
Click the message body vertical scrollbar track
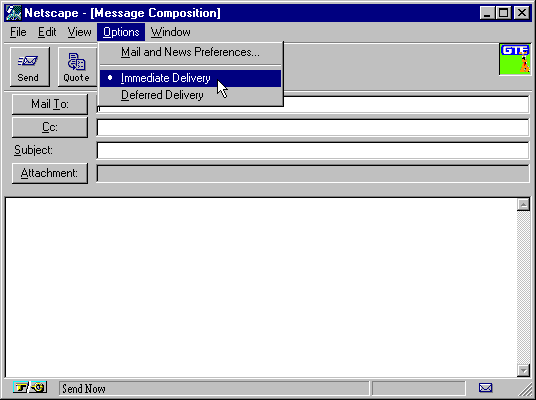pos(523,287)
